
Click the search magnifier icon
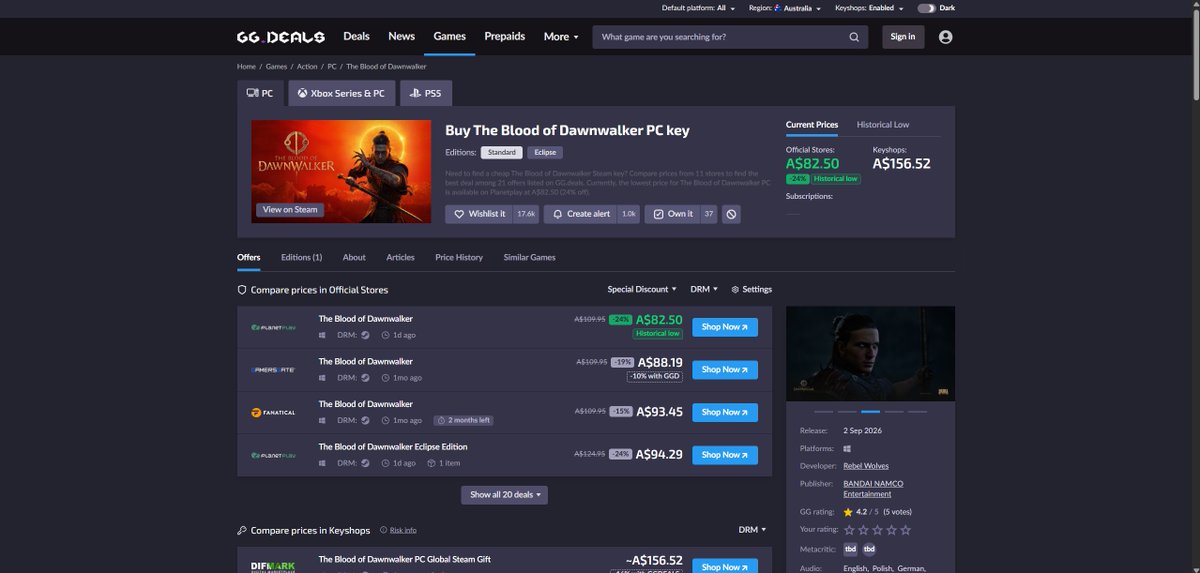coord(854,37)
